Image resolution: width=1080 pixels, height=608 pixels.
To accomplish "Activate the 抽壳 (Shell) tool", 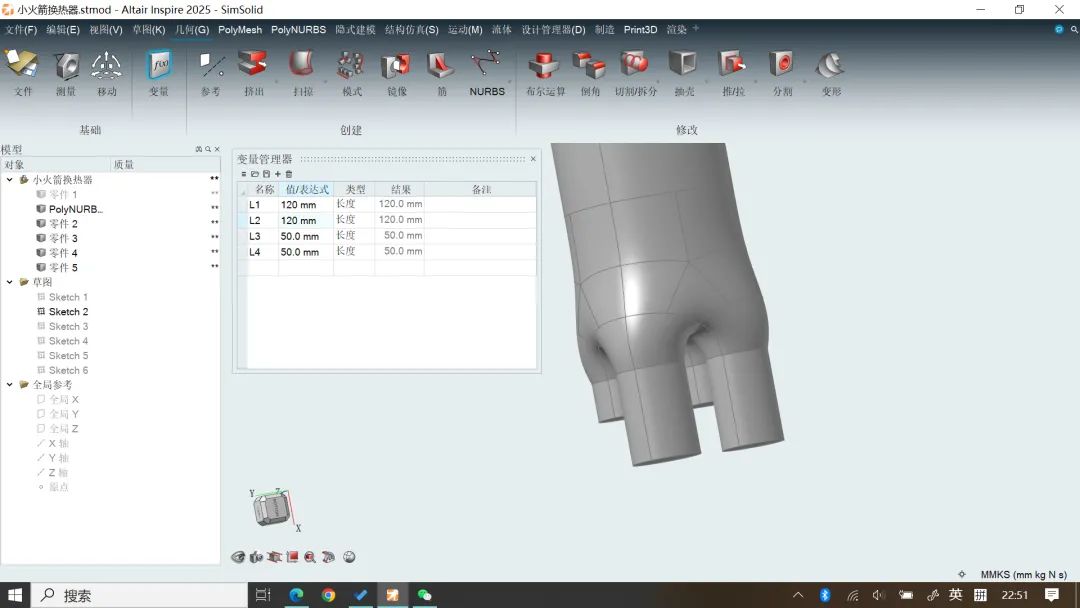I will pyautogui.click(x=684, y=67).
